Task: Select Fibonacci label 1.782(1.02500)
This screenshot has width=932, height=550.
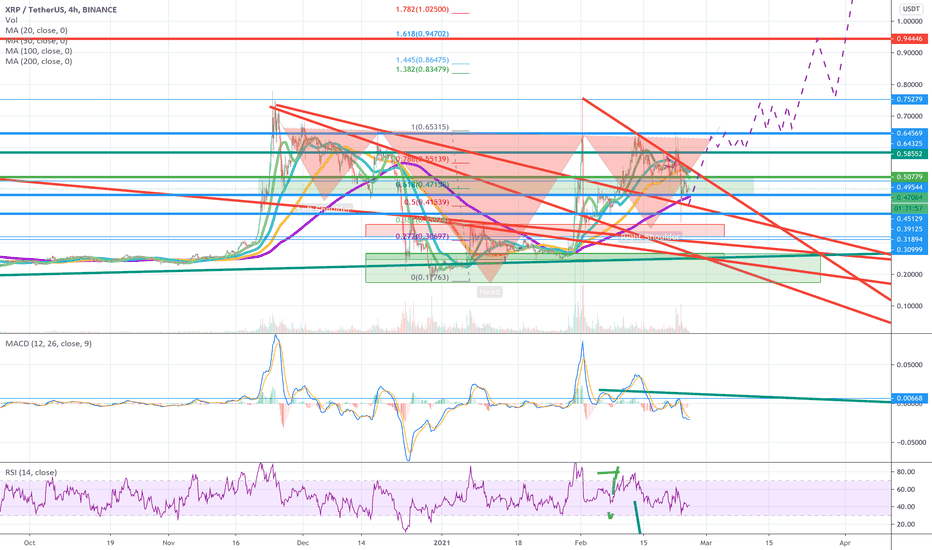Action: pyautogui.click(x=423, y=10)
